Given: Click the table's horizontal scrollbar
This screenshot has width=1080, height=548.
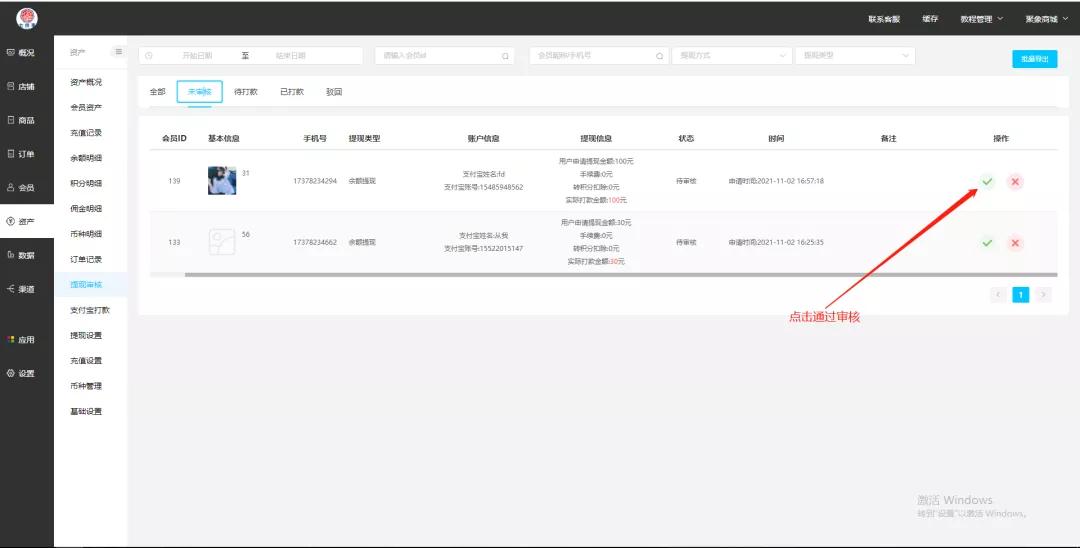Looking at the screenshot, I should (x=621, y=275).
